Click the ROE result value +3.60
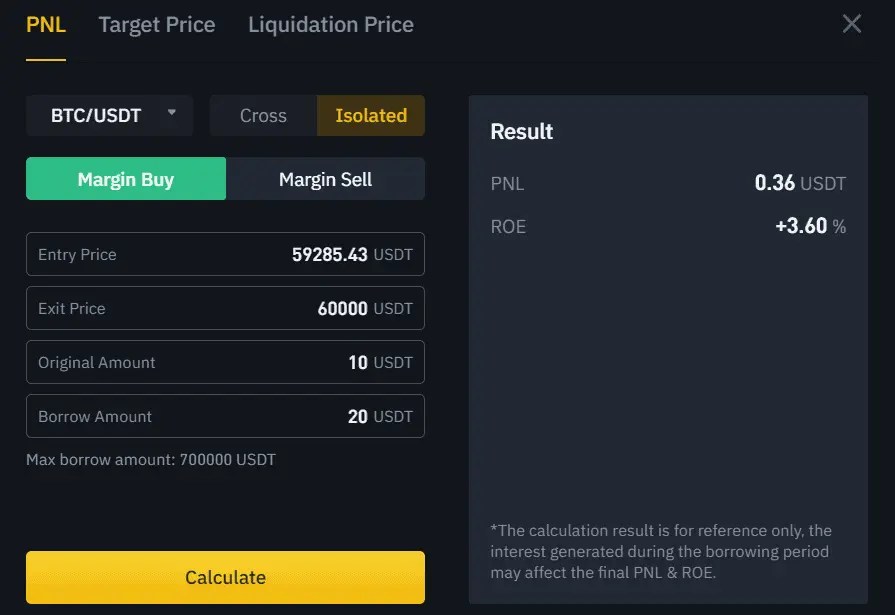Image resolution: width=895 pixels, height=615 pixels. (x=801, y=227)
